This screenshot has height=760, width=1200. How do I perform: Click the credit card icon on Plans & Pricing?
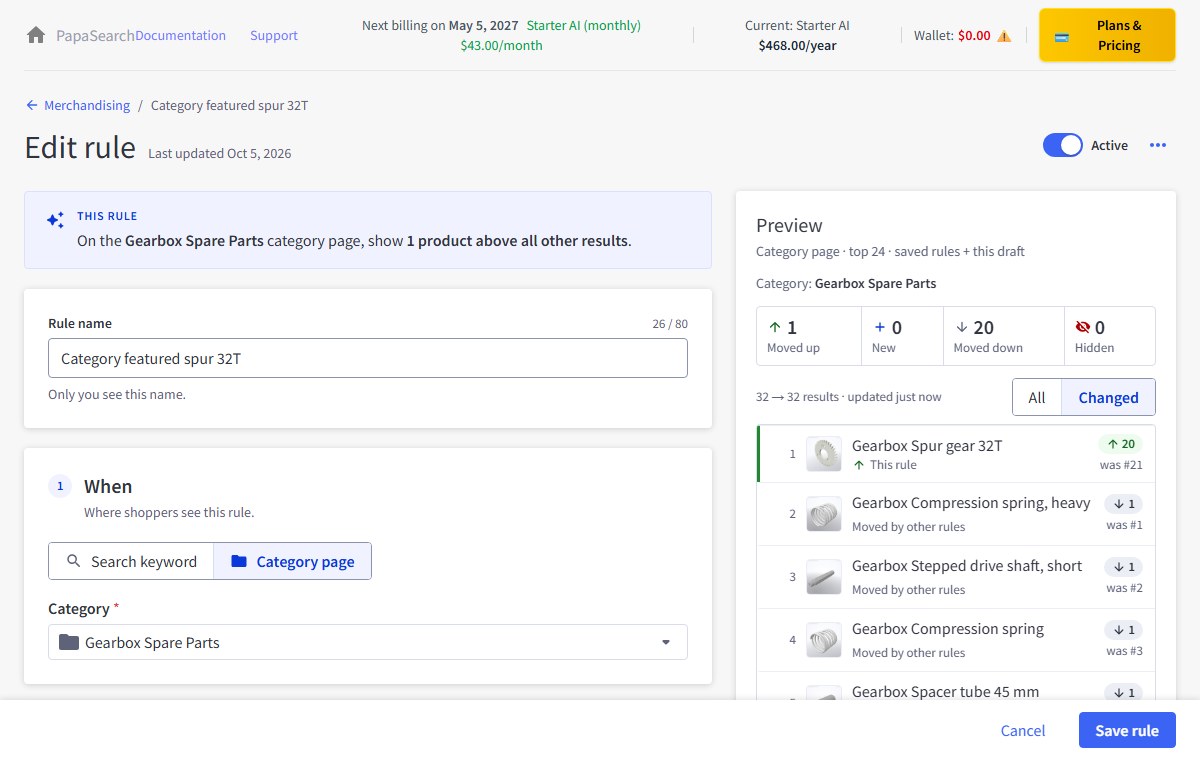1062,37
